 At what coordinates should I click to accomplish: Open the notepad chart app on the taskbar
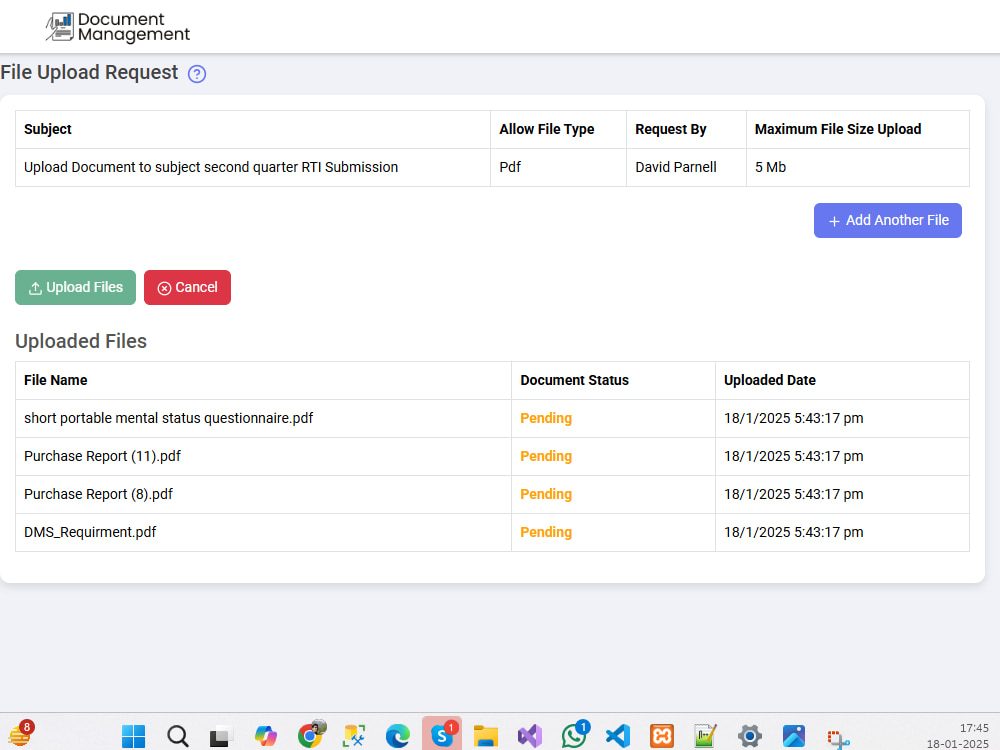pos(705,736)
